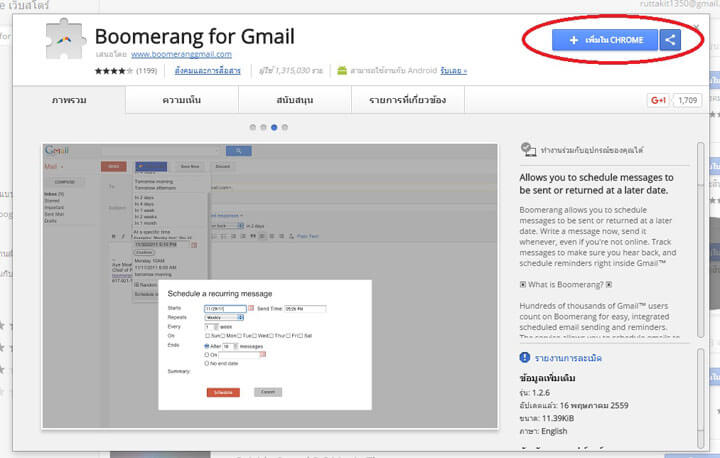This screenshot has width=720, height=458.
Task: Click the Android 'รับเลย »' link
Action: 452,71
